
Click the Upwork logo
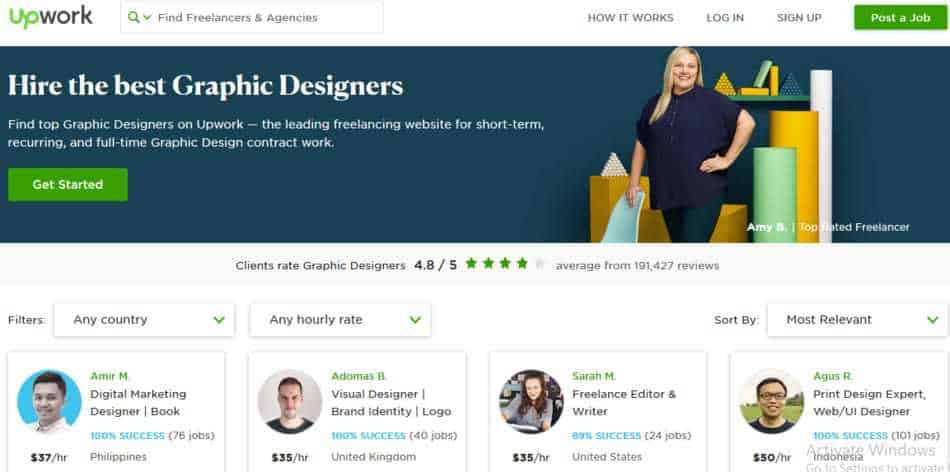click(51, 18)
